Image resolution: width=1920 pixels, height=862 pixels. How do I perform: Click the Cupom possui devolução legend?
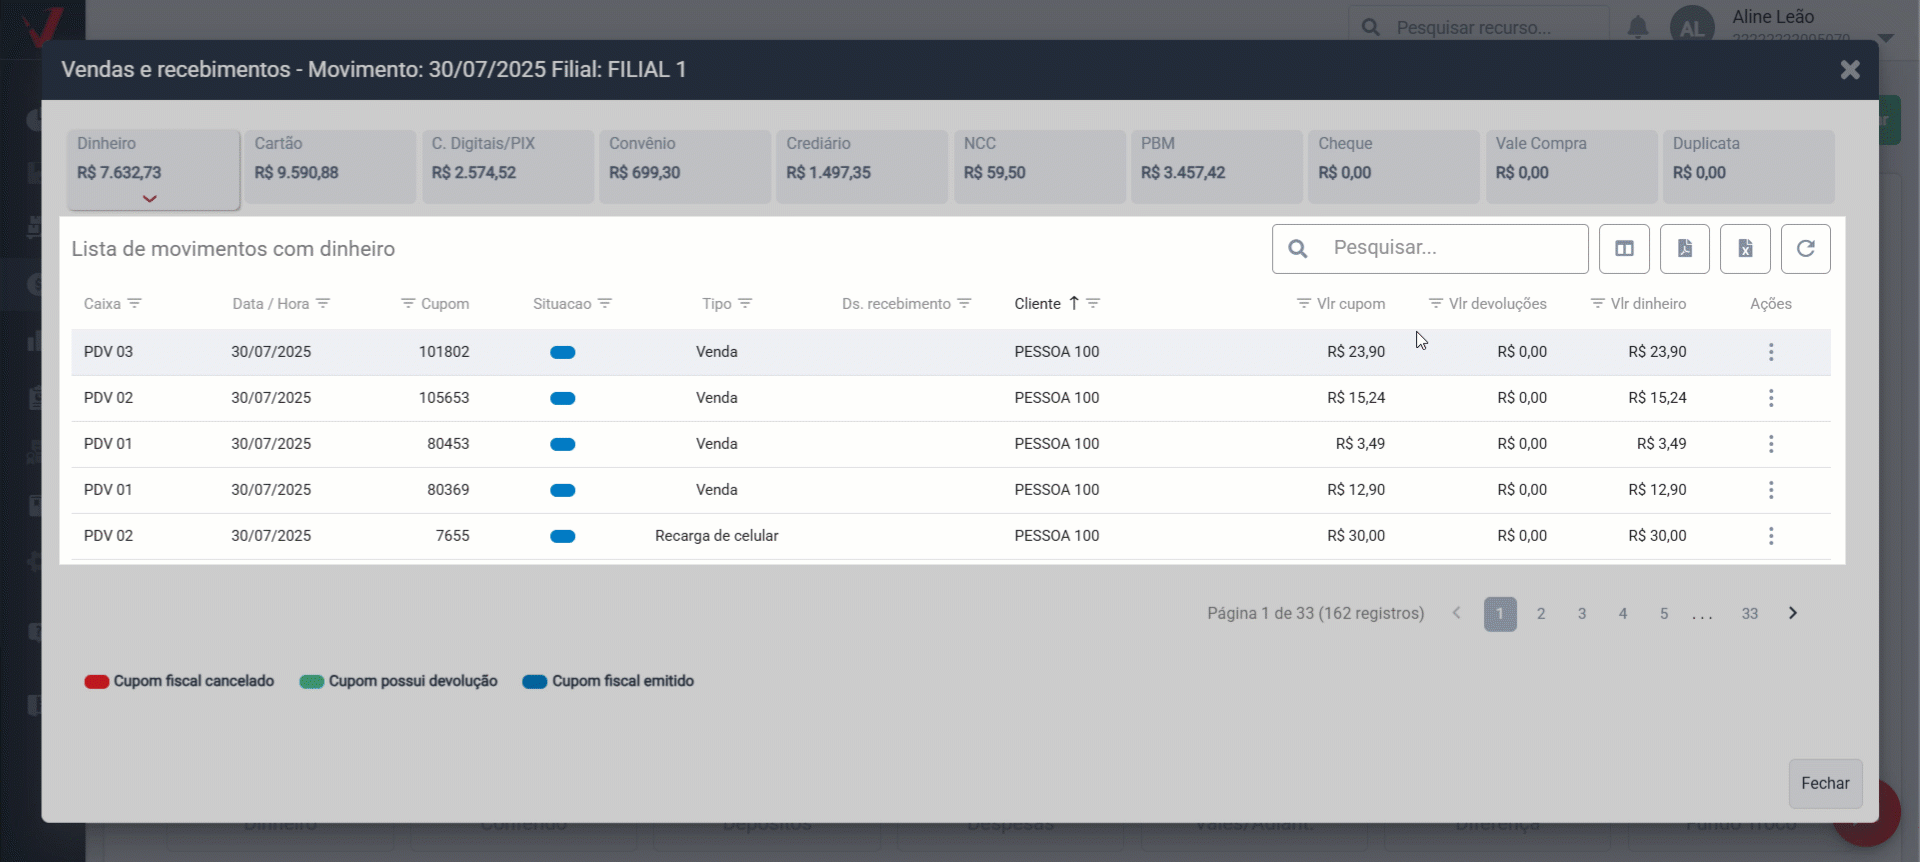pyautogui.click(x=399, y=681)
